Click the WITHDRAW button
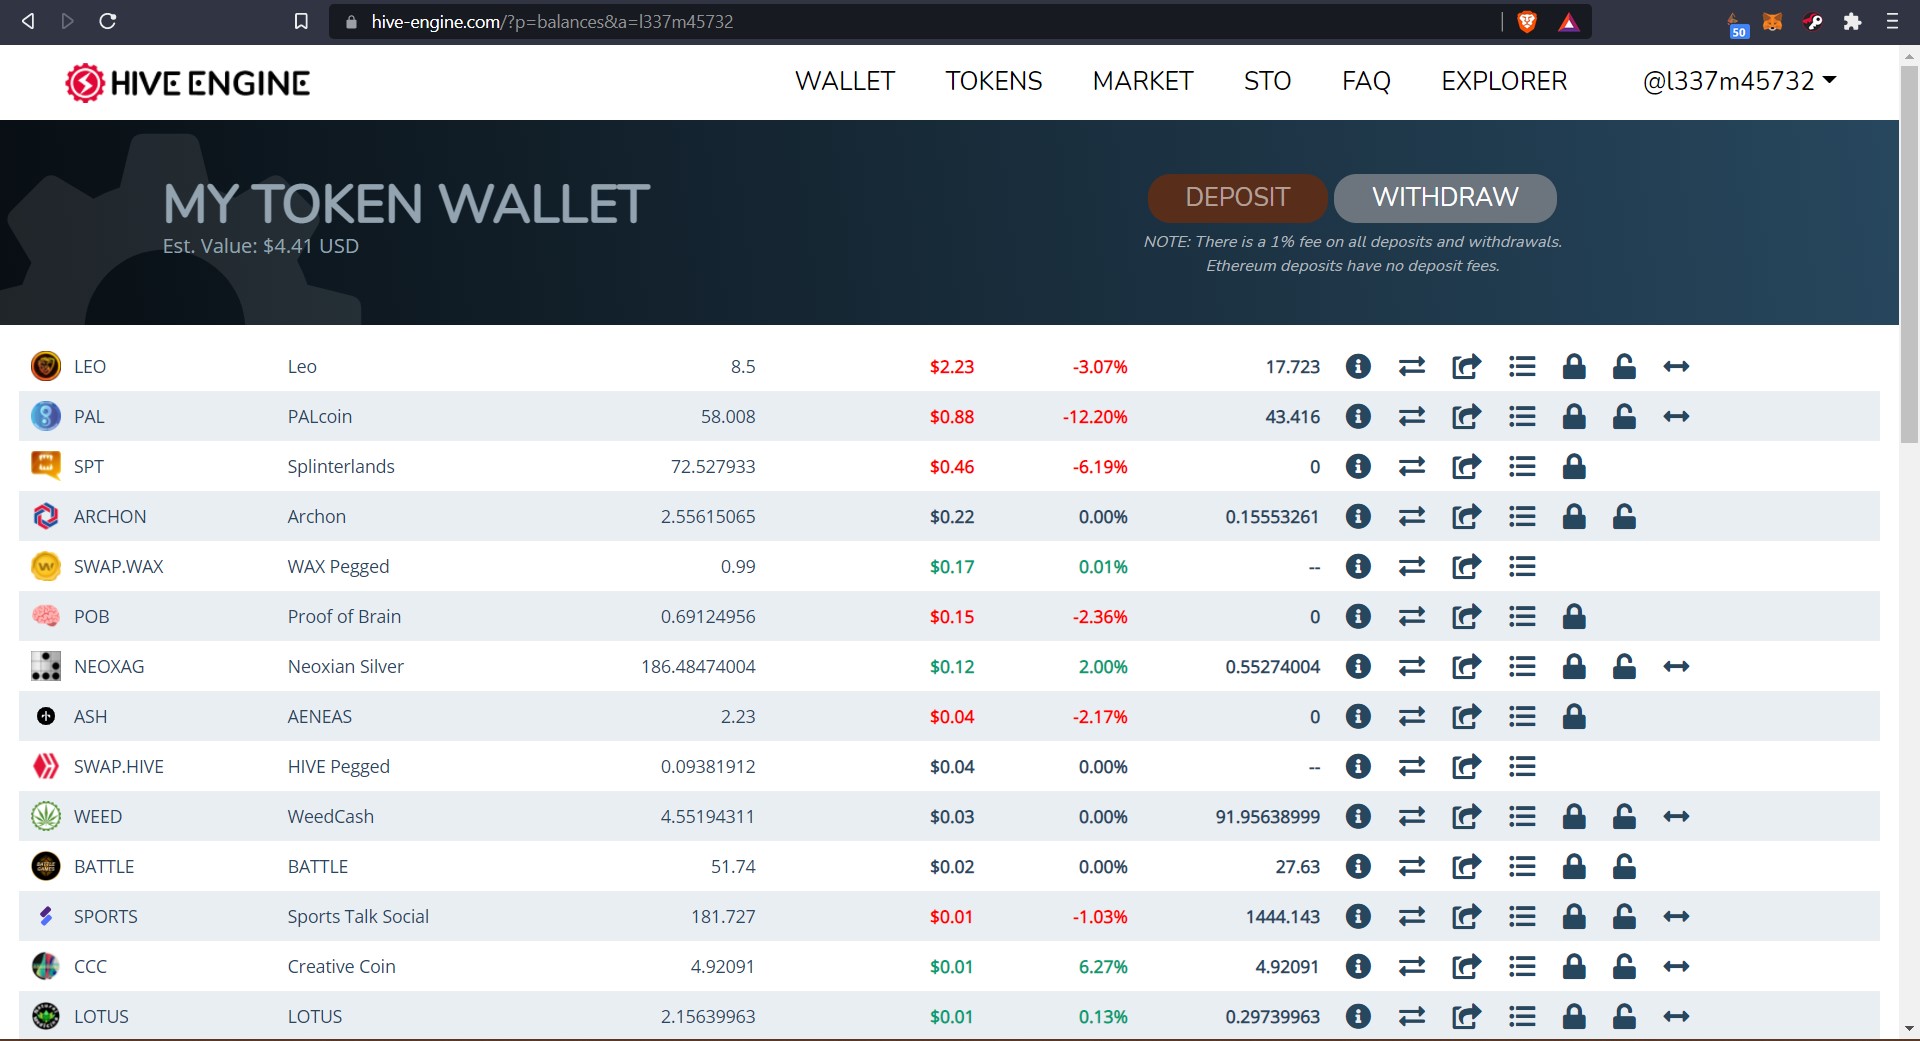 tap(1445, 198)
